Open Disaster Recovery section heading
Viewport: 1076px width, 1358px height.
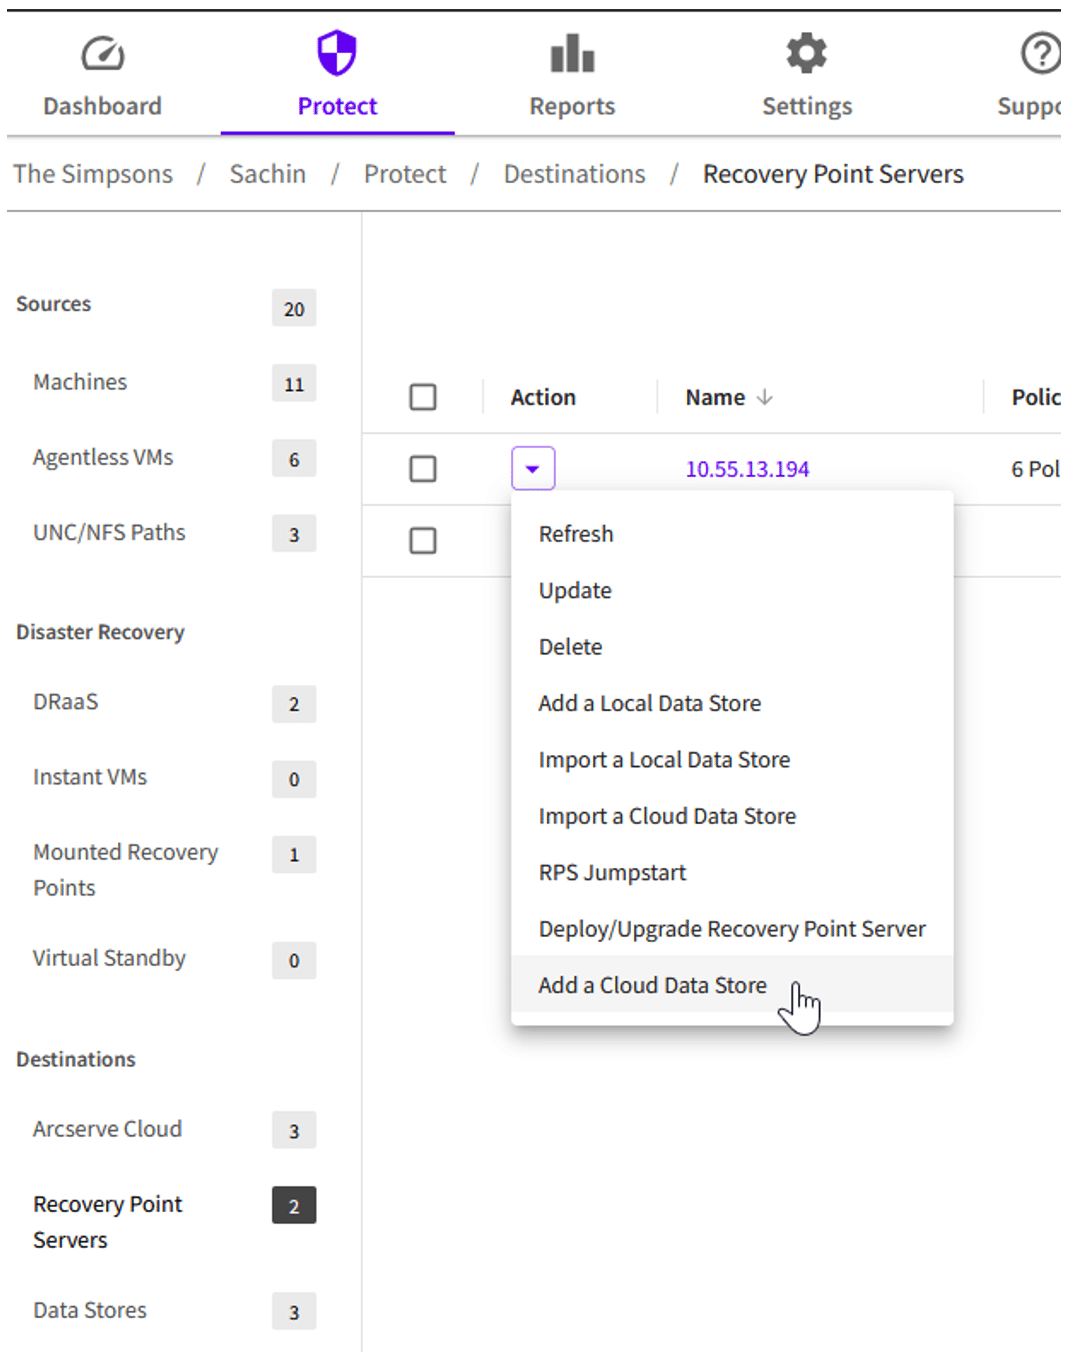click(x=100, y=633)
